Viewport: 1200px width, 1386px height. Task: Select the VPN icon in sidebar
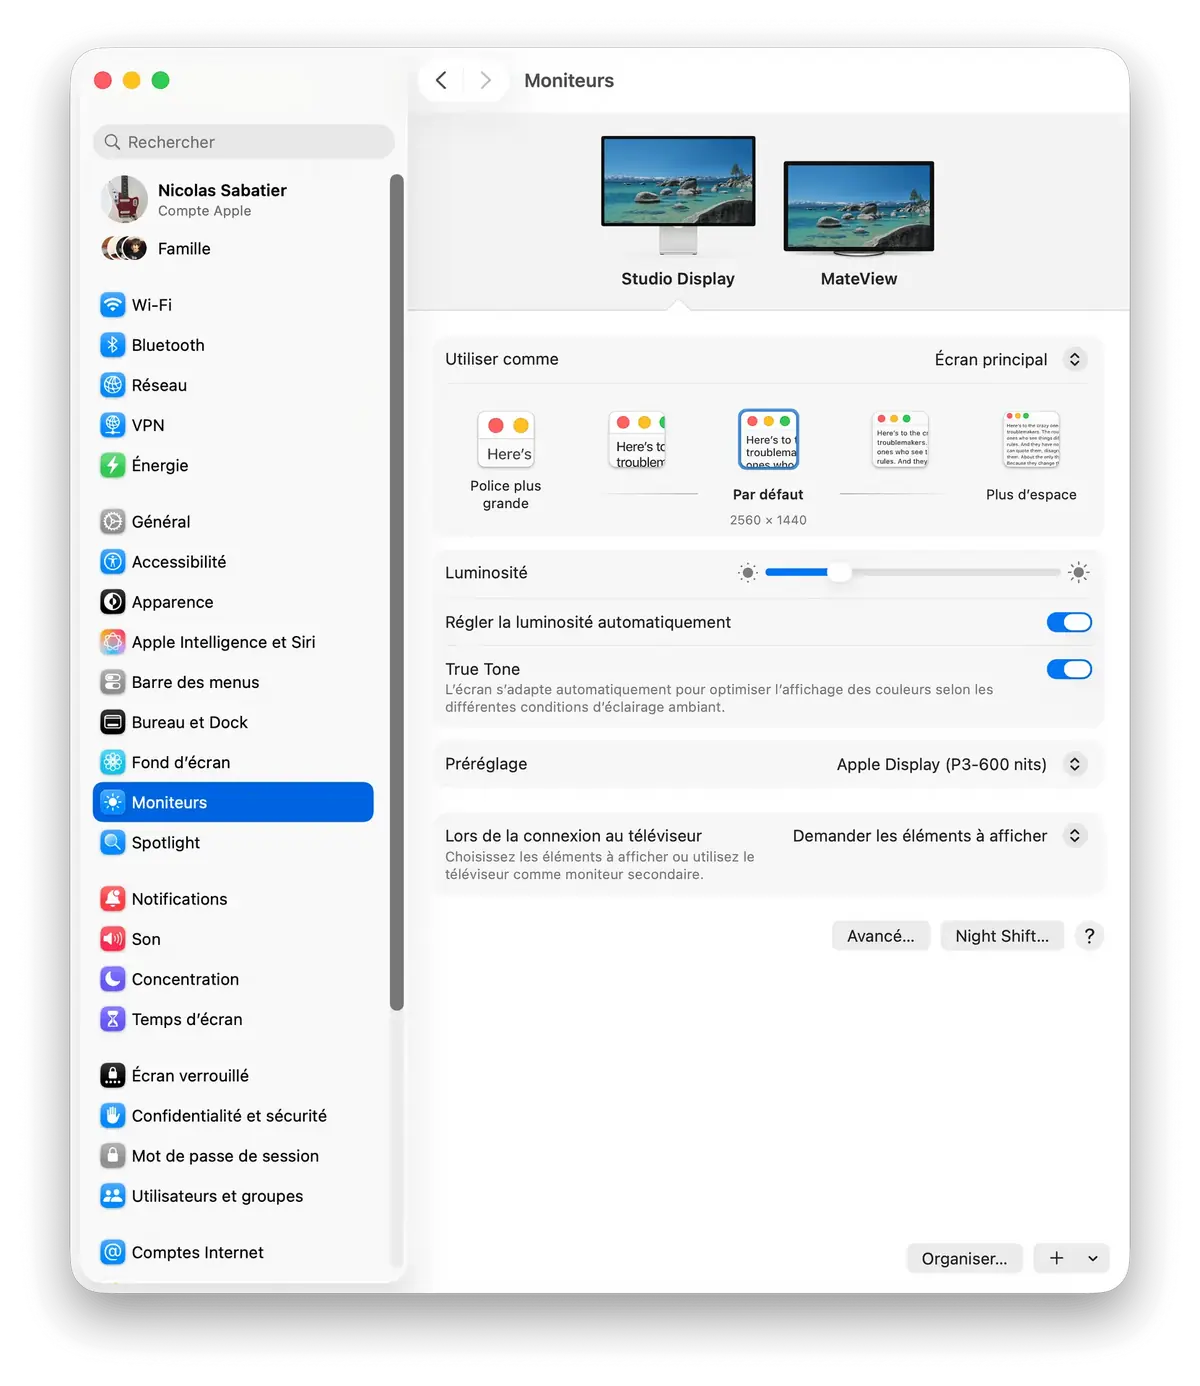[x=113, y=425]
